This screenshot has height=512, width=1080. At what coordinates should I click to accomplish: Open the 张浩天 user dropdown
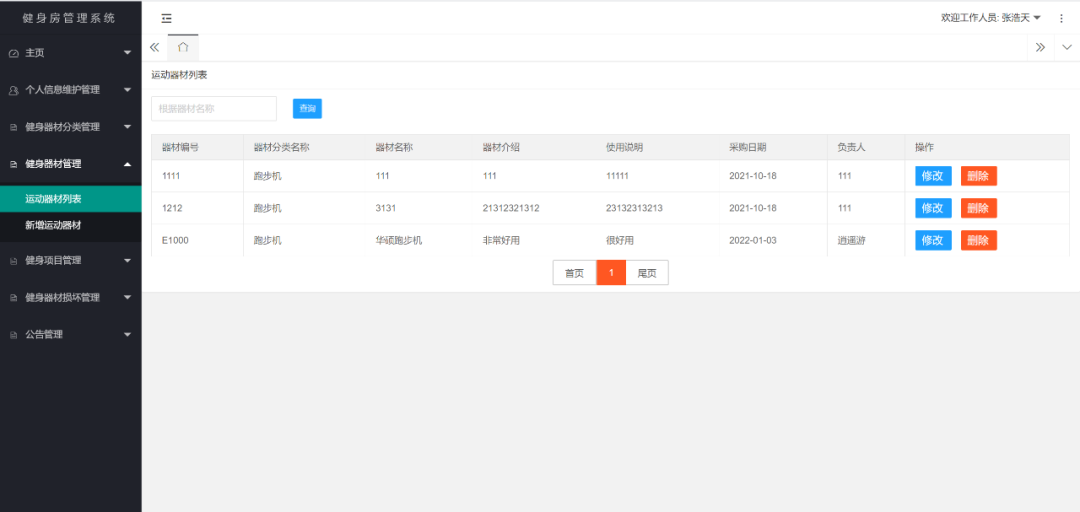pos(991,18)
